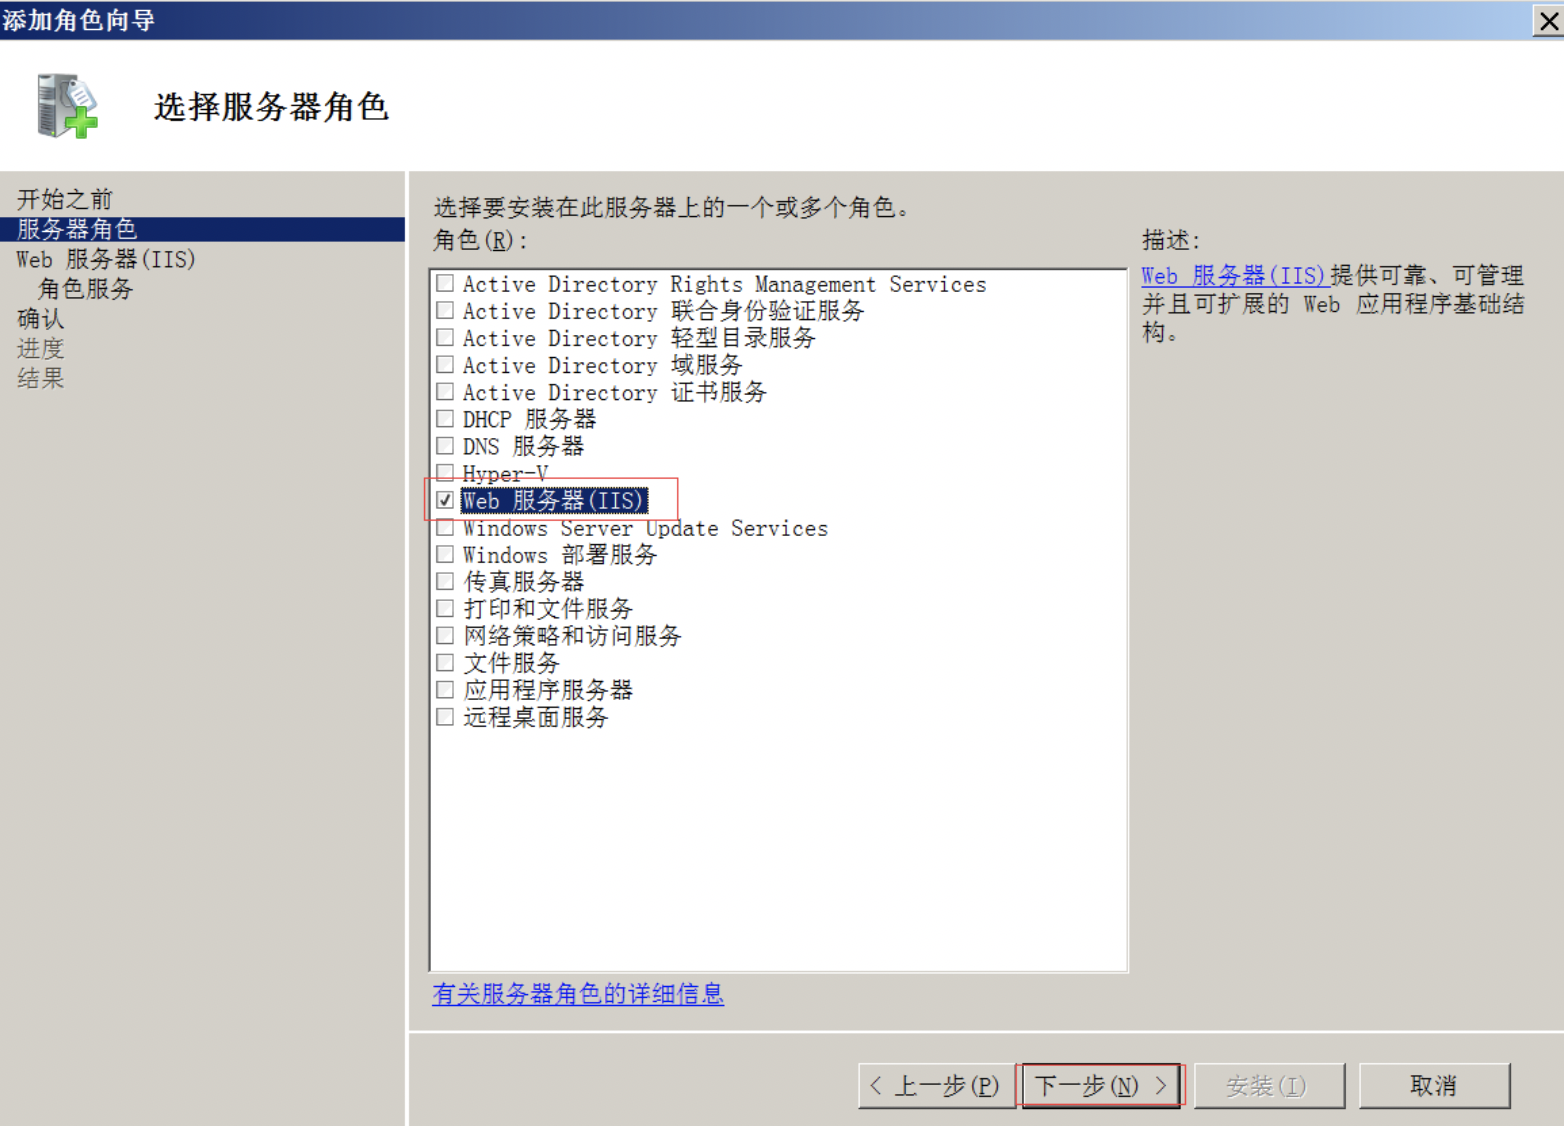Check the 应用程序服务器 role
The image size is (1564, 1126).
[x=445, y=689]
